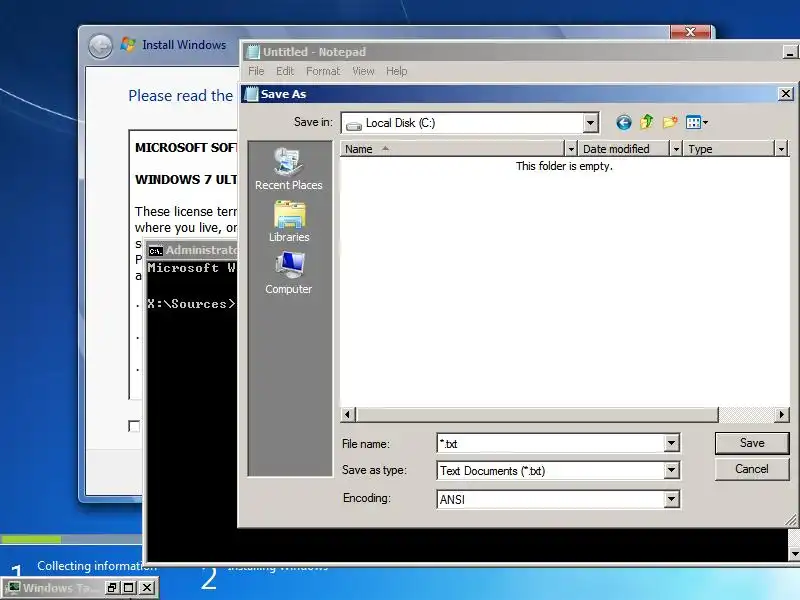Expand the Save as type dropdown
This screenshot has height=600, width=800.
tap(671, 470)
